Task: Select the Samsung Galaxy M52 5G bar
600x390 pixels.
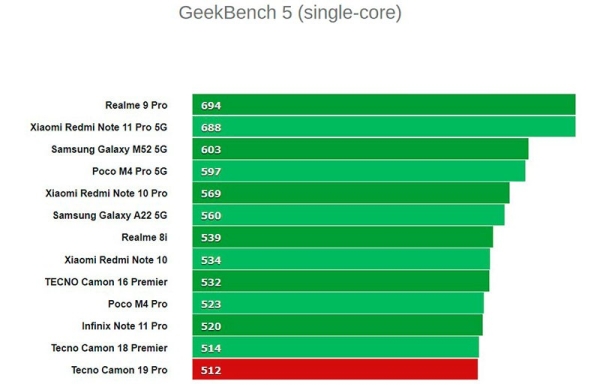Action: tap(360, 149)
